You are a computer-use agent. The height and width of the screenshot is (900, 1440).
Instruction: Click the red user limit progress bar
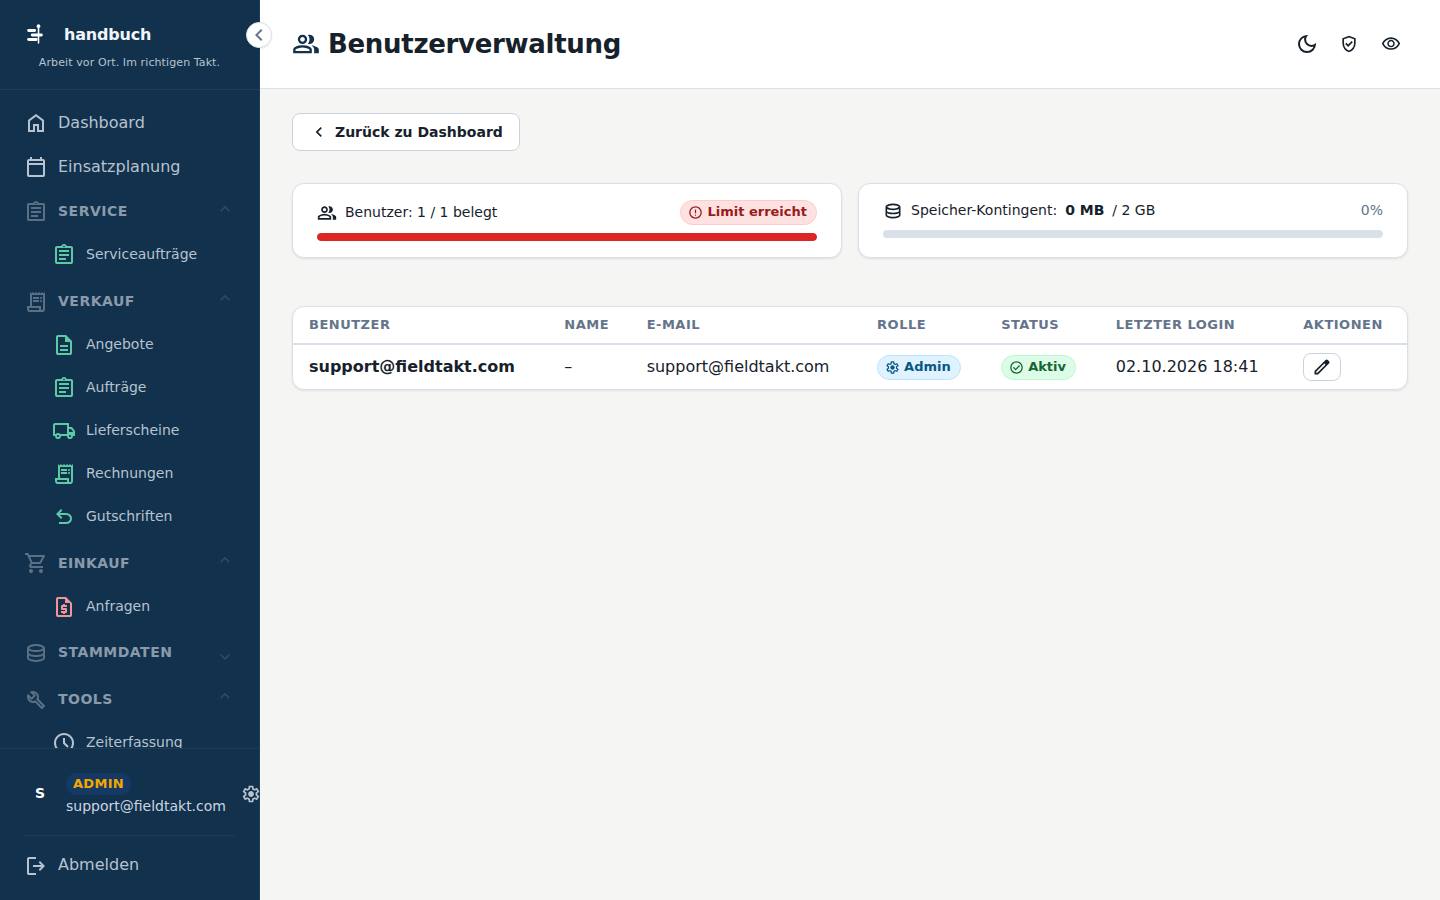[x=567, y=237]
